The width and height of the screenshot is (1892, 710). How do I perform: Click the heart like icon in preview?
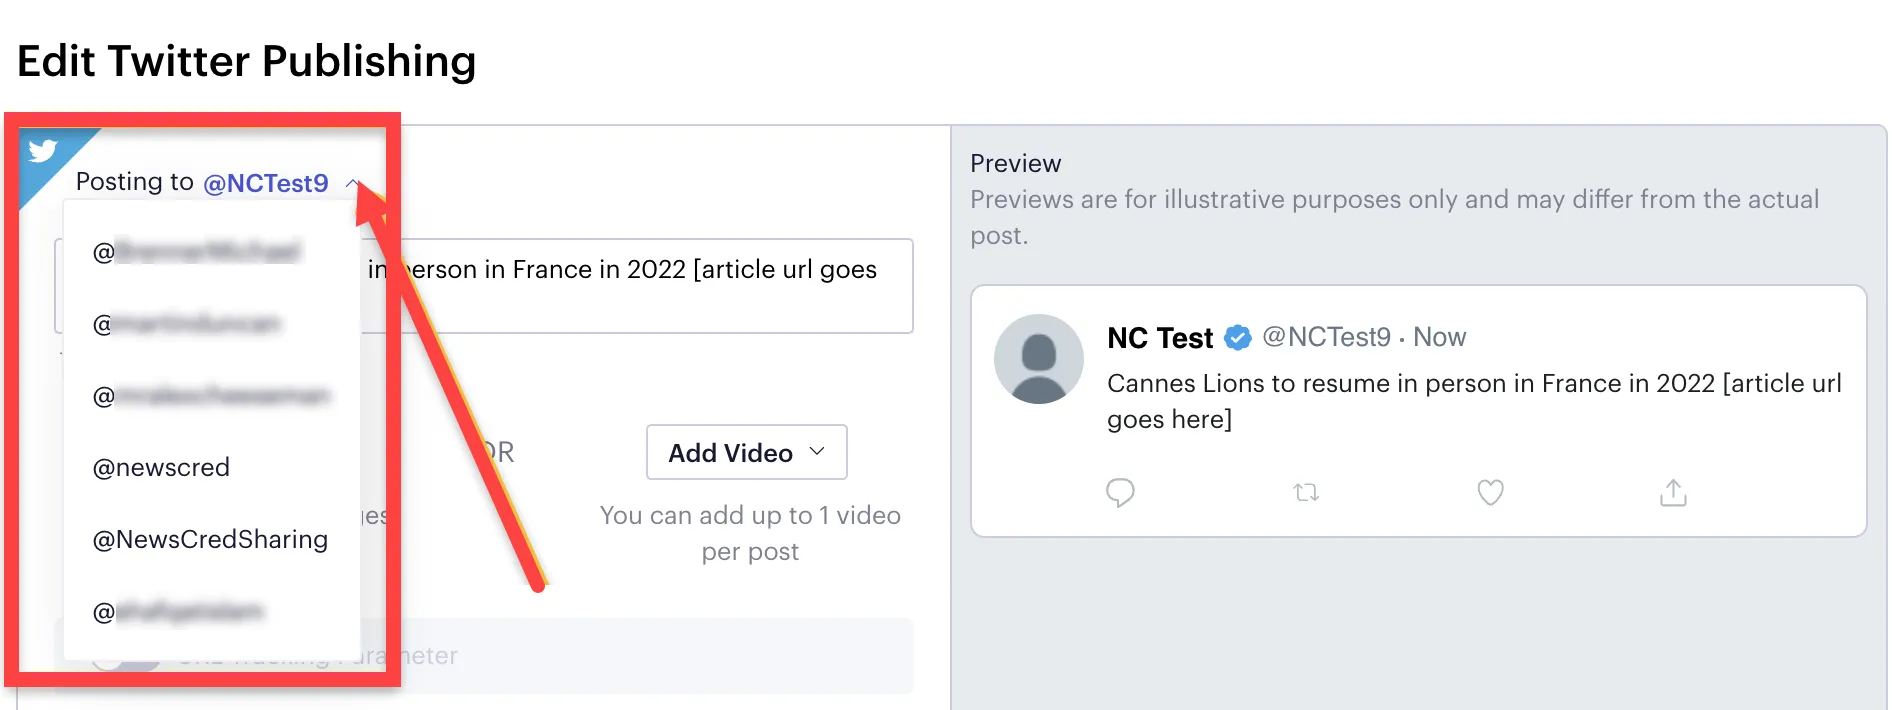point(1490,492)
